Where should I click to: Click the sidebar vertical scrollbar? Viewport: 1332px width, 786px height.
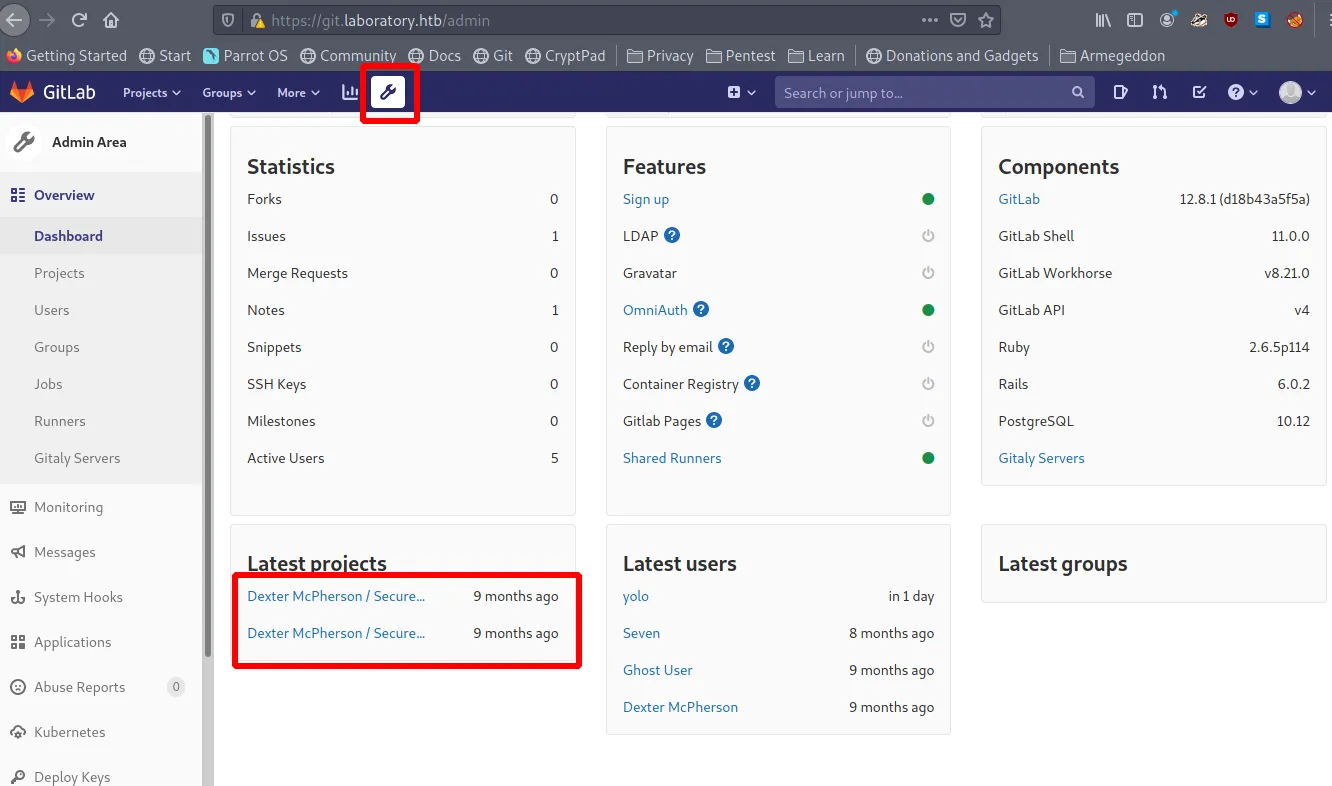coord(207,385)
